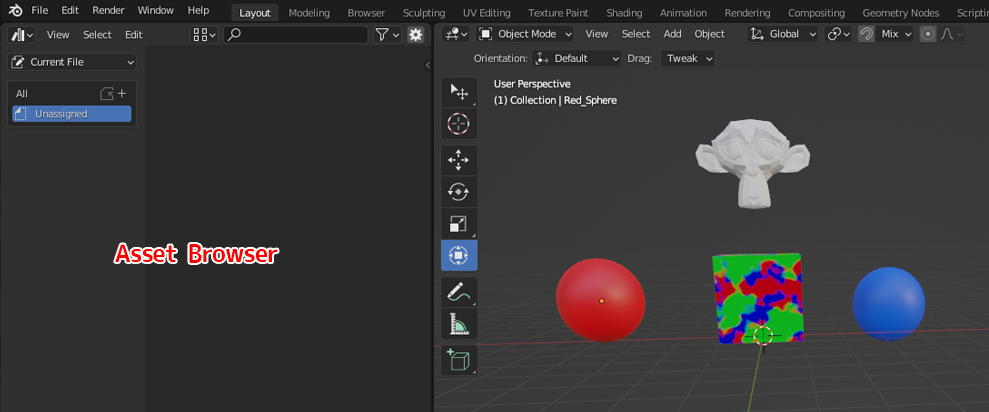Screen dimensions: 989x412
Task: Choose the Scale tool
Action: [459, 224]
